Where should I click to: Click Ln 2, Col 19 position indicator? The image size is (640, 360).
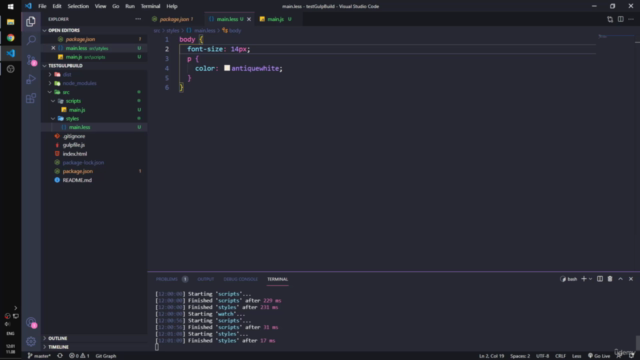point(491,356)
